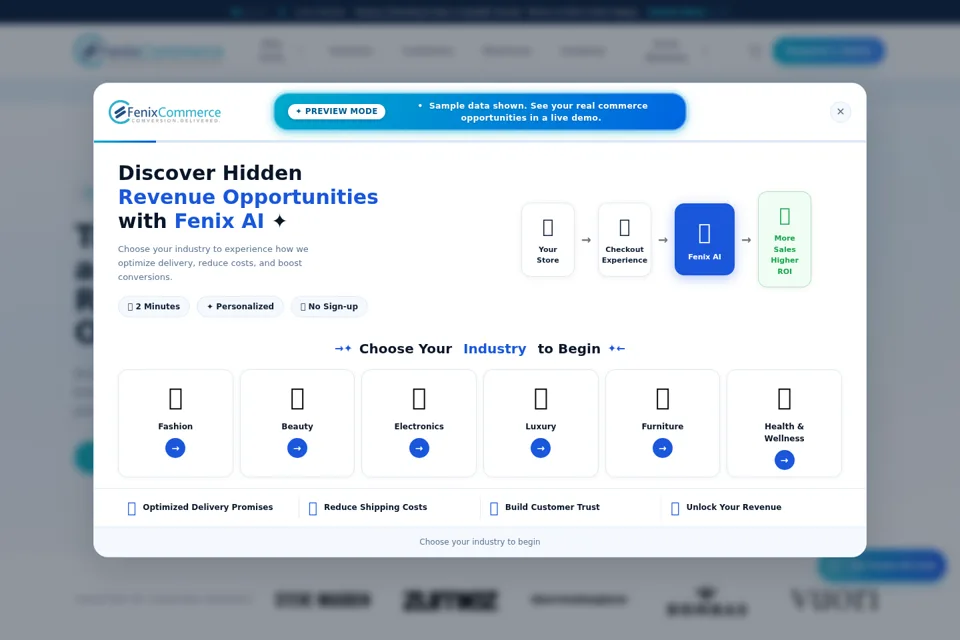The image size is (960, 640).
Task: Click the icon beside Reduce Shipping Costs
Action: click(x=313, y=508)
